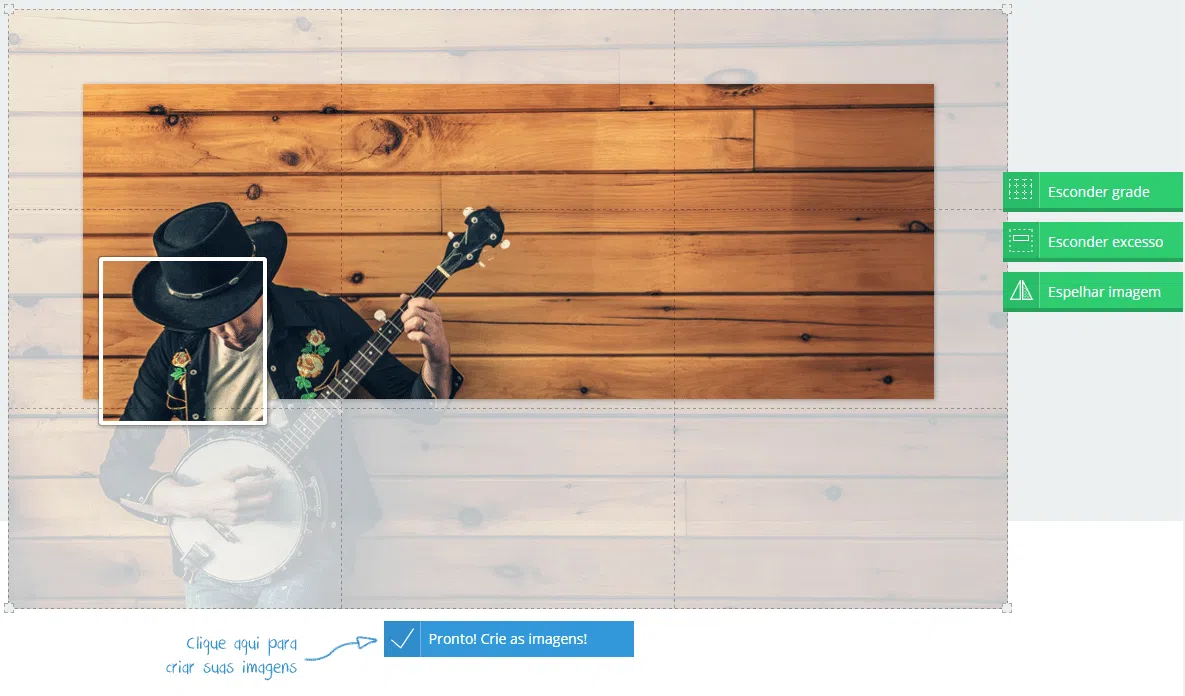Click the banjo headstock in the cover area

tap(478, 236)
